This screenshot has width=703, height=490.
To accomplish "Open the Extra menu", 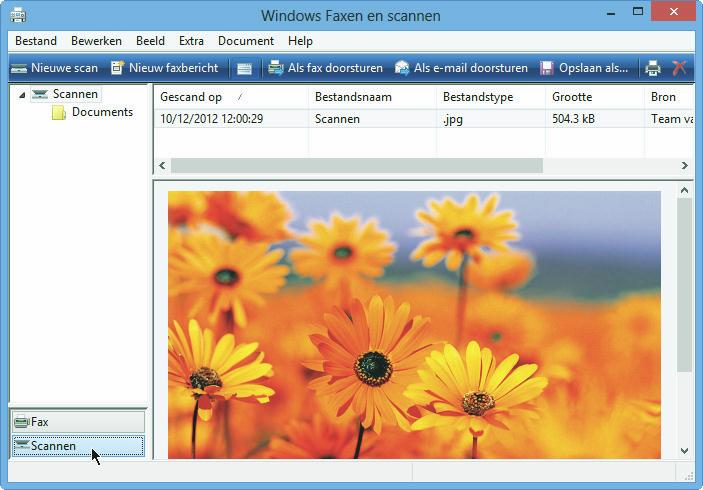I will (191, 41).
